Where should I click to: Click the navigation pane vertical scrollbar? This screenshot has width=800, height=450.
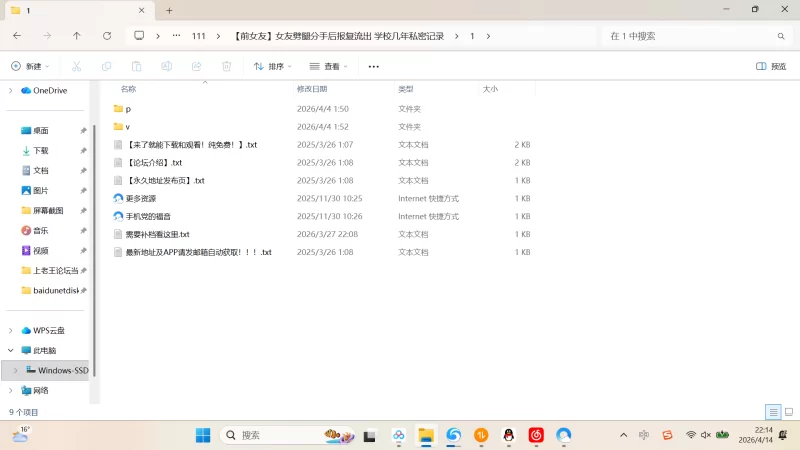(x=93, y=240)
